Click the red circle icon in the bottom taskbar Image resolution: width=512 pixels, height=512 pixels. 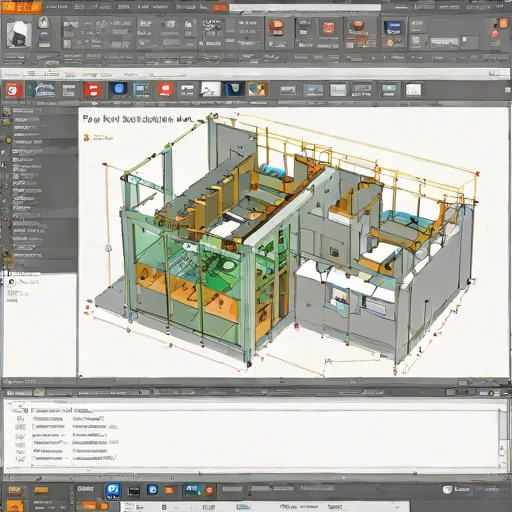210,490
